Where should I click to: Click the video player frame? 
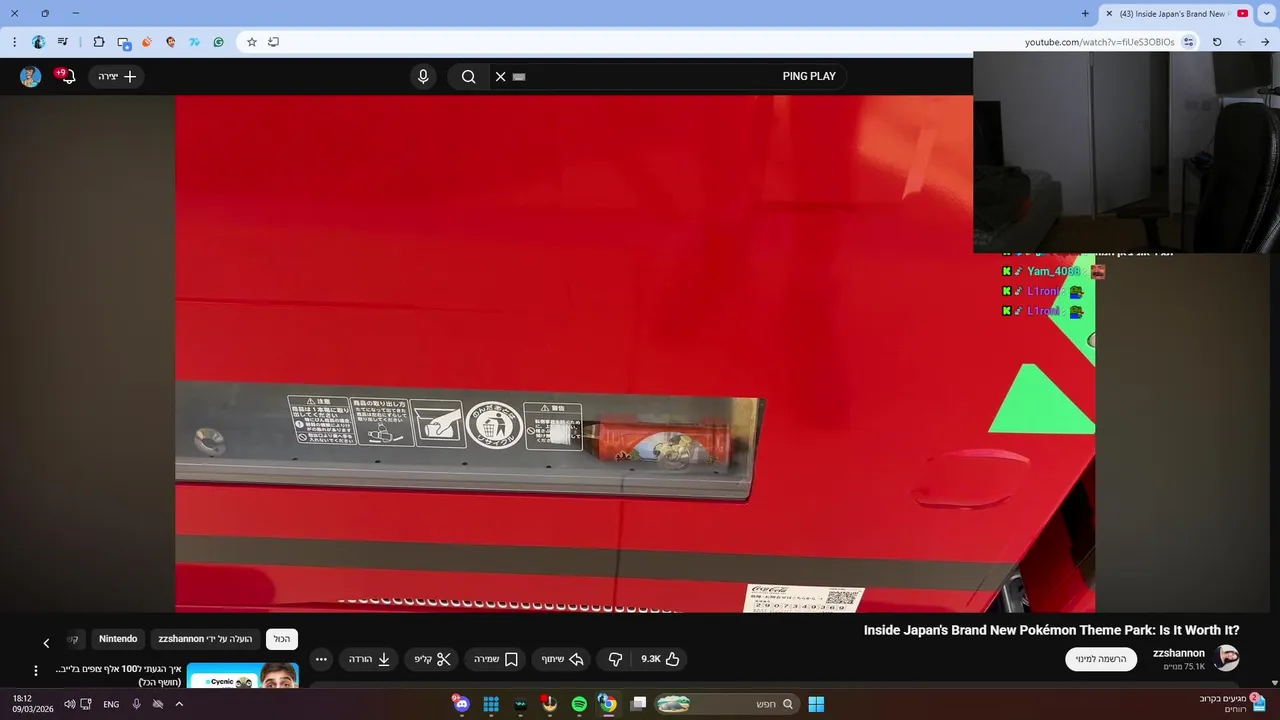[x=635, y=353]
